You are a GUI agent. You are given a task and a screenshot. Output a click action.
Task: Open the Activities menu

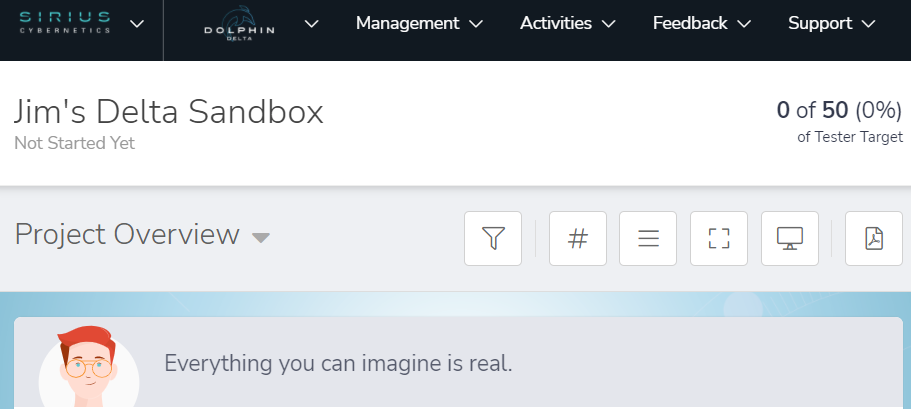point(567,23)
